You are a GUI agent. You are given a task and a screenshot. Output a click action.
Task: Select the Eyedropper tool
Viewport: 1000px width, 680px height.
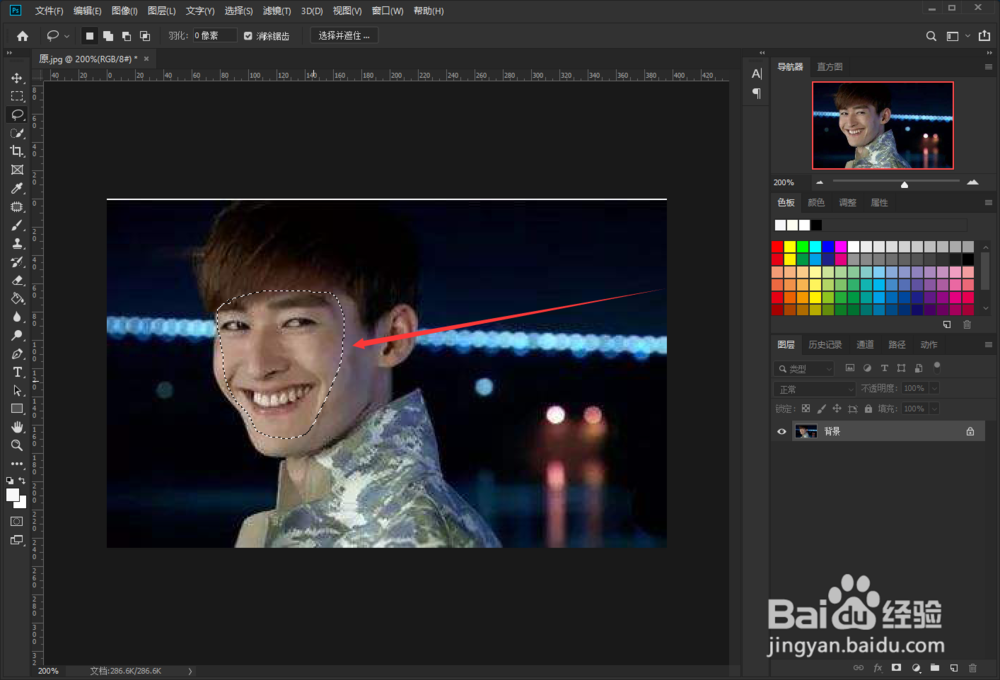click(x=17, y=188)
